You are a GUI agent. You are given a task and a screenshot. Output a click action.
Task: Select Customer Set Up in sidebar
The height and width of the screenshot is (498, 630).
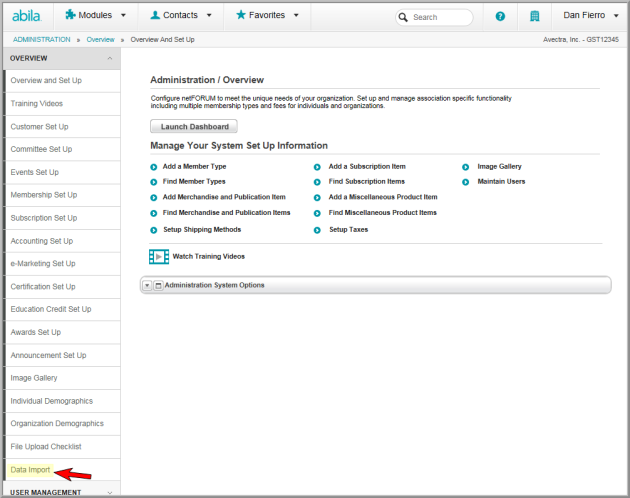tap(63, 127)
